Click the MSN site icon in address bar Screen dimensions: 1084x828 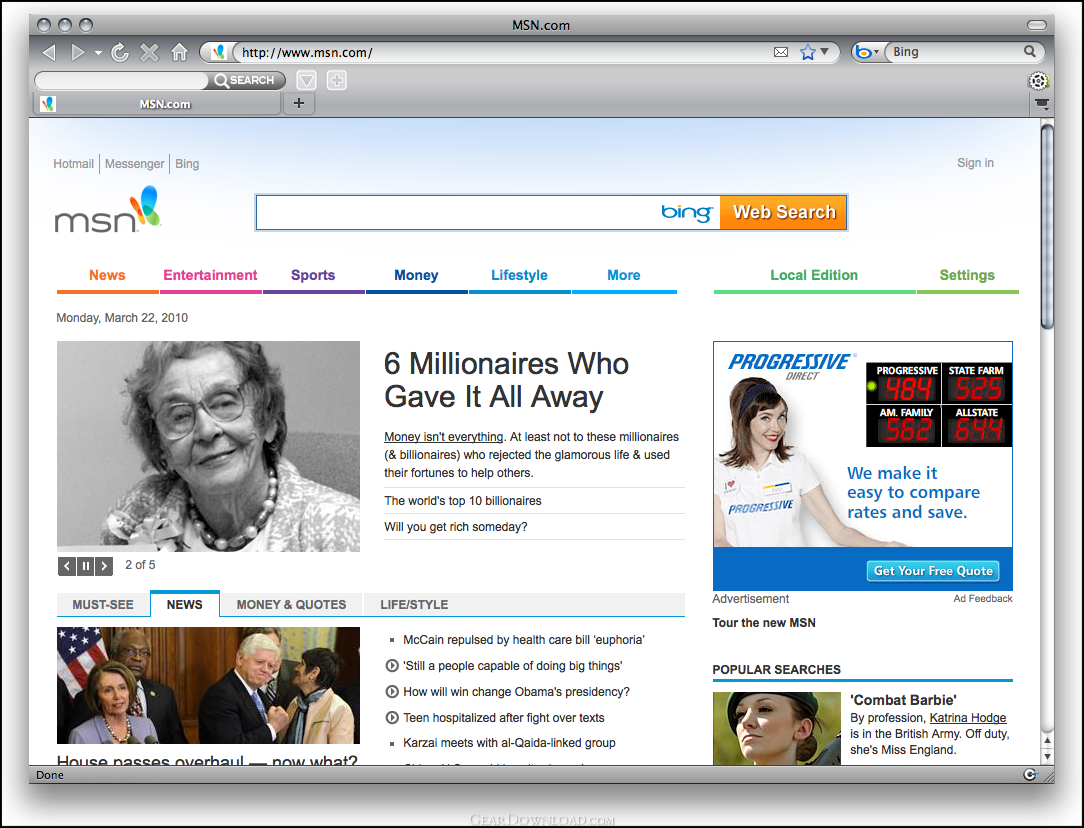[218, 53]
